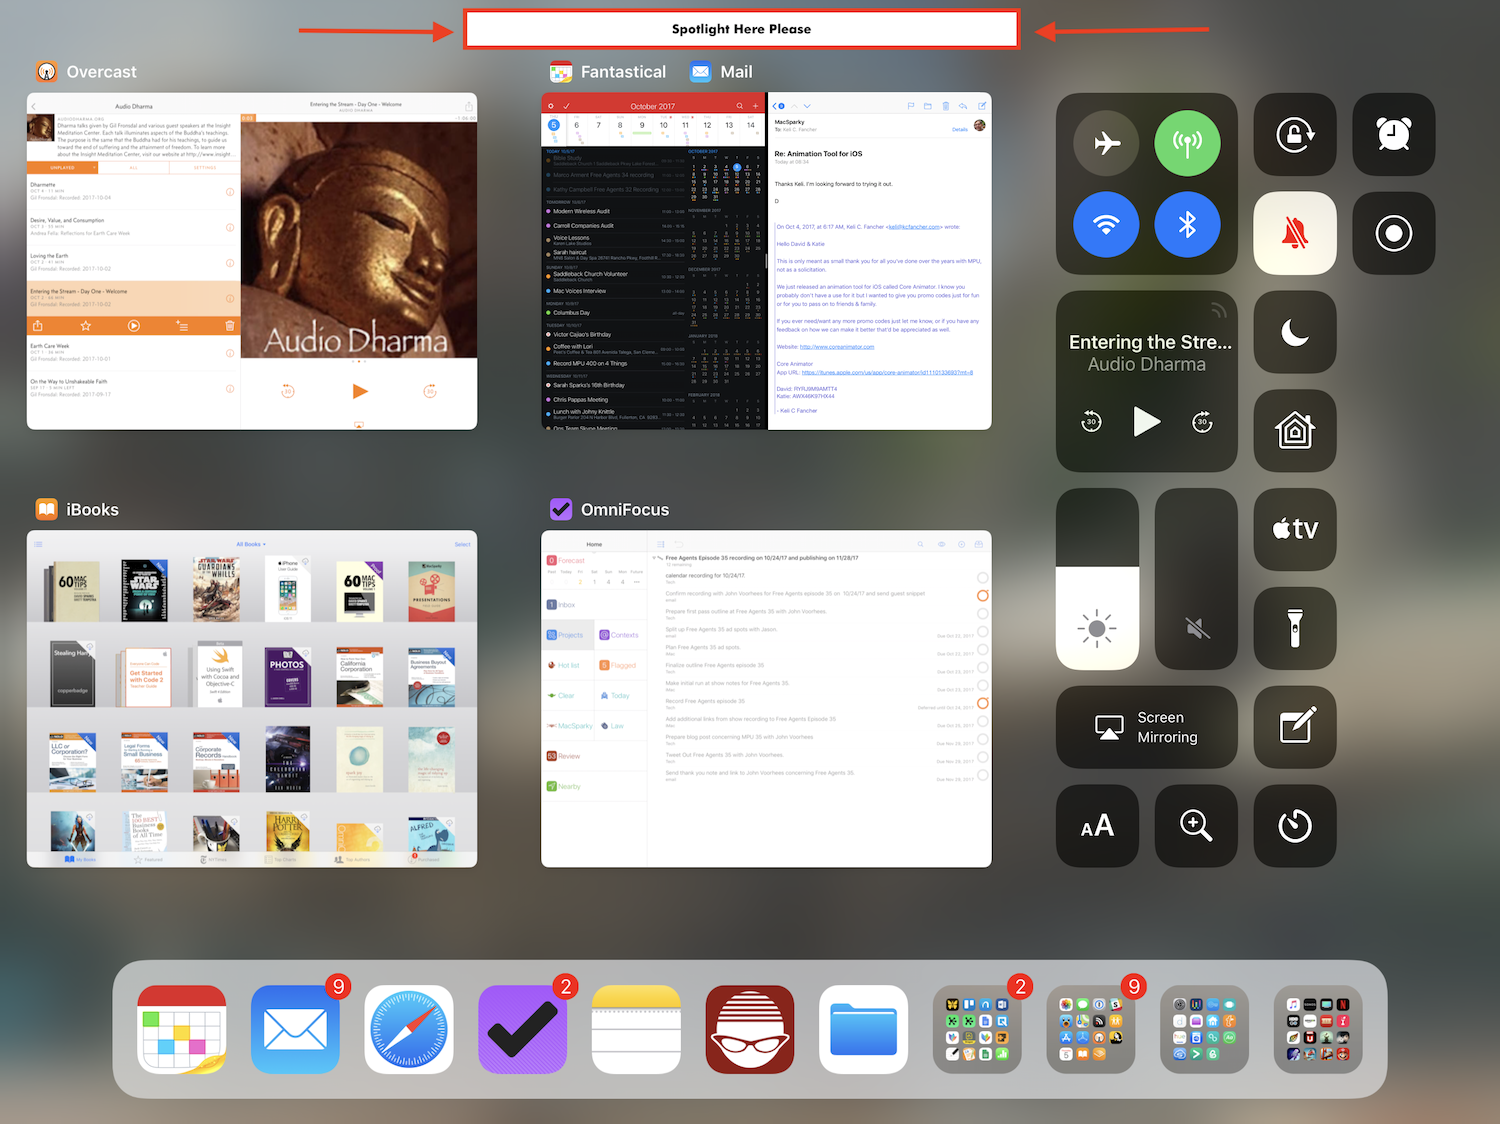
Task: Open the Photos book cover in iBooks
Action: [287, 676]
